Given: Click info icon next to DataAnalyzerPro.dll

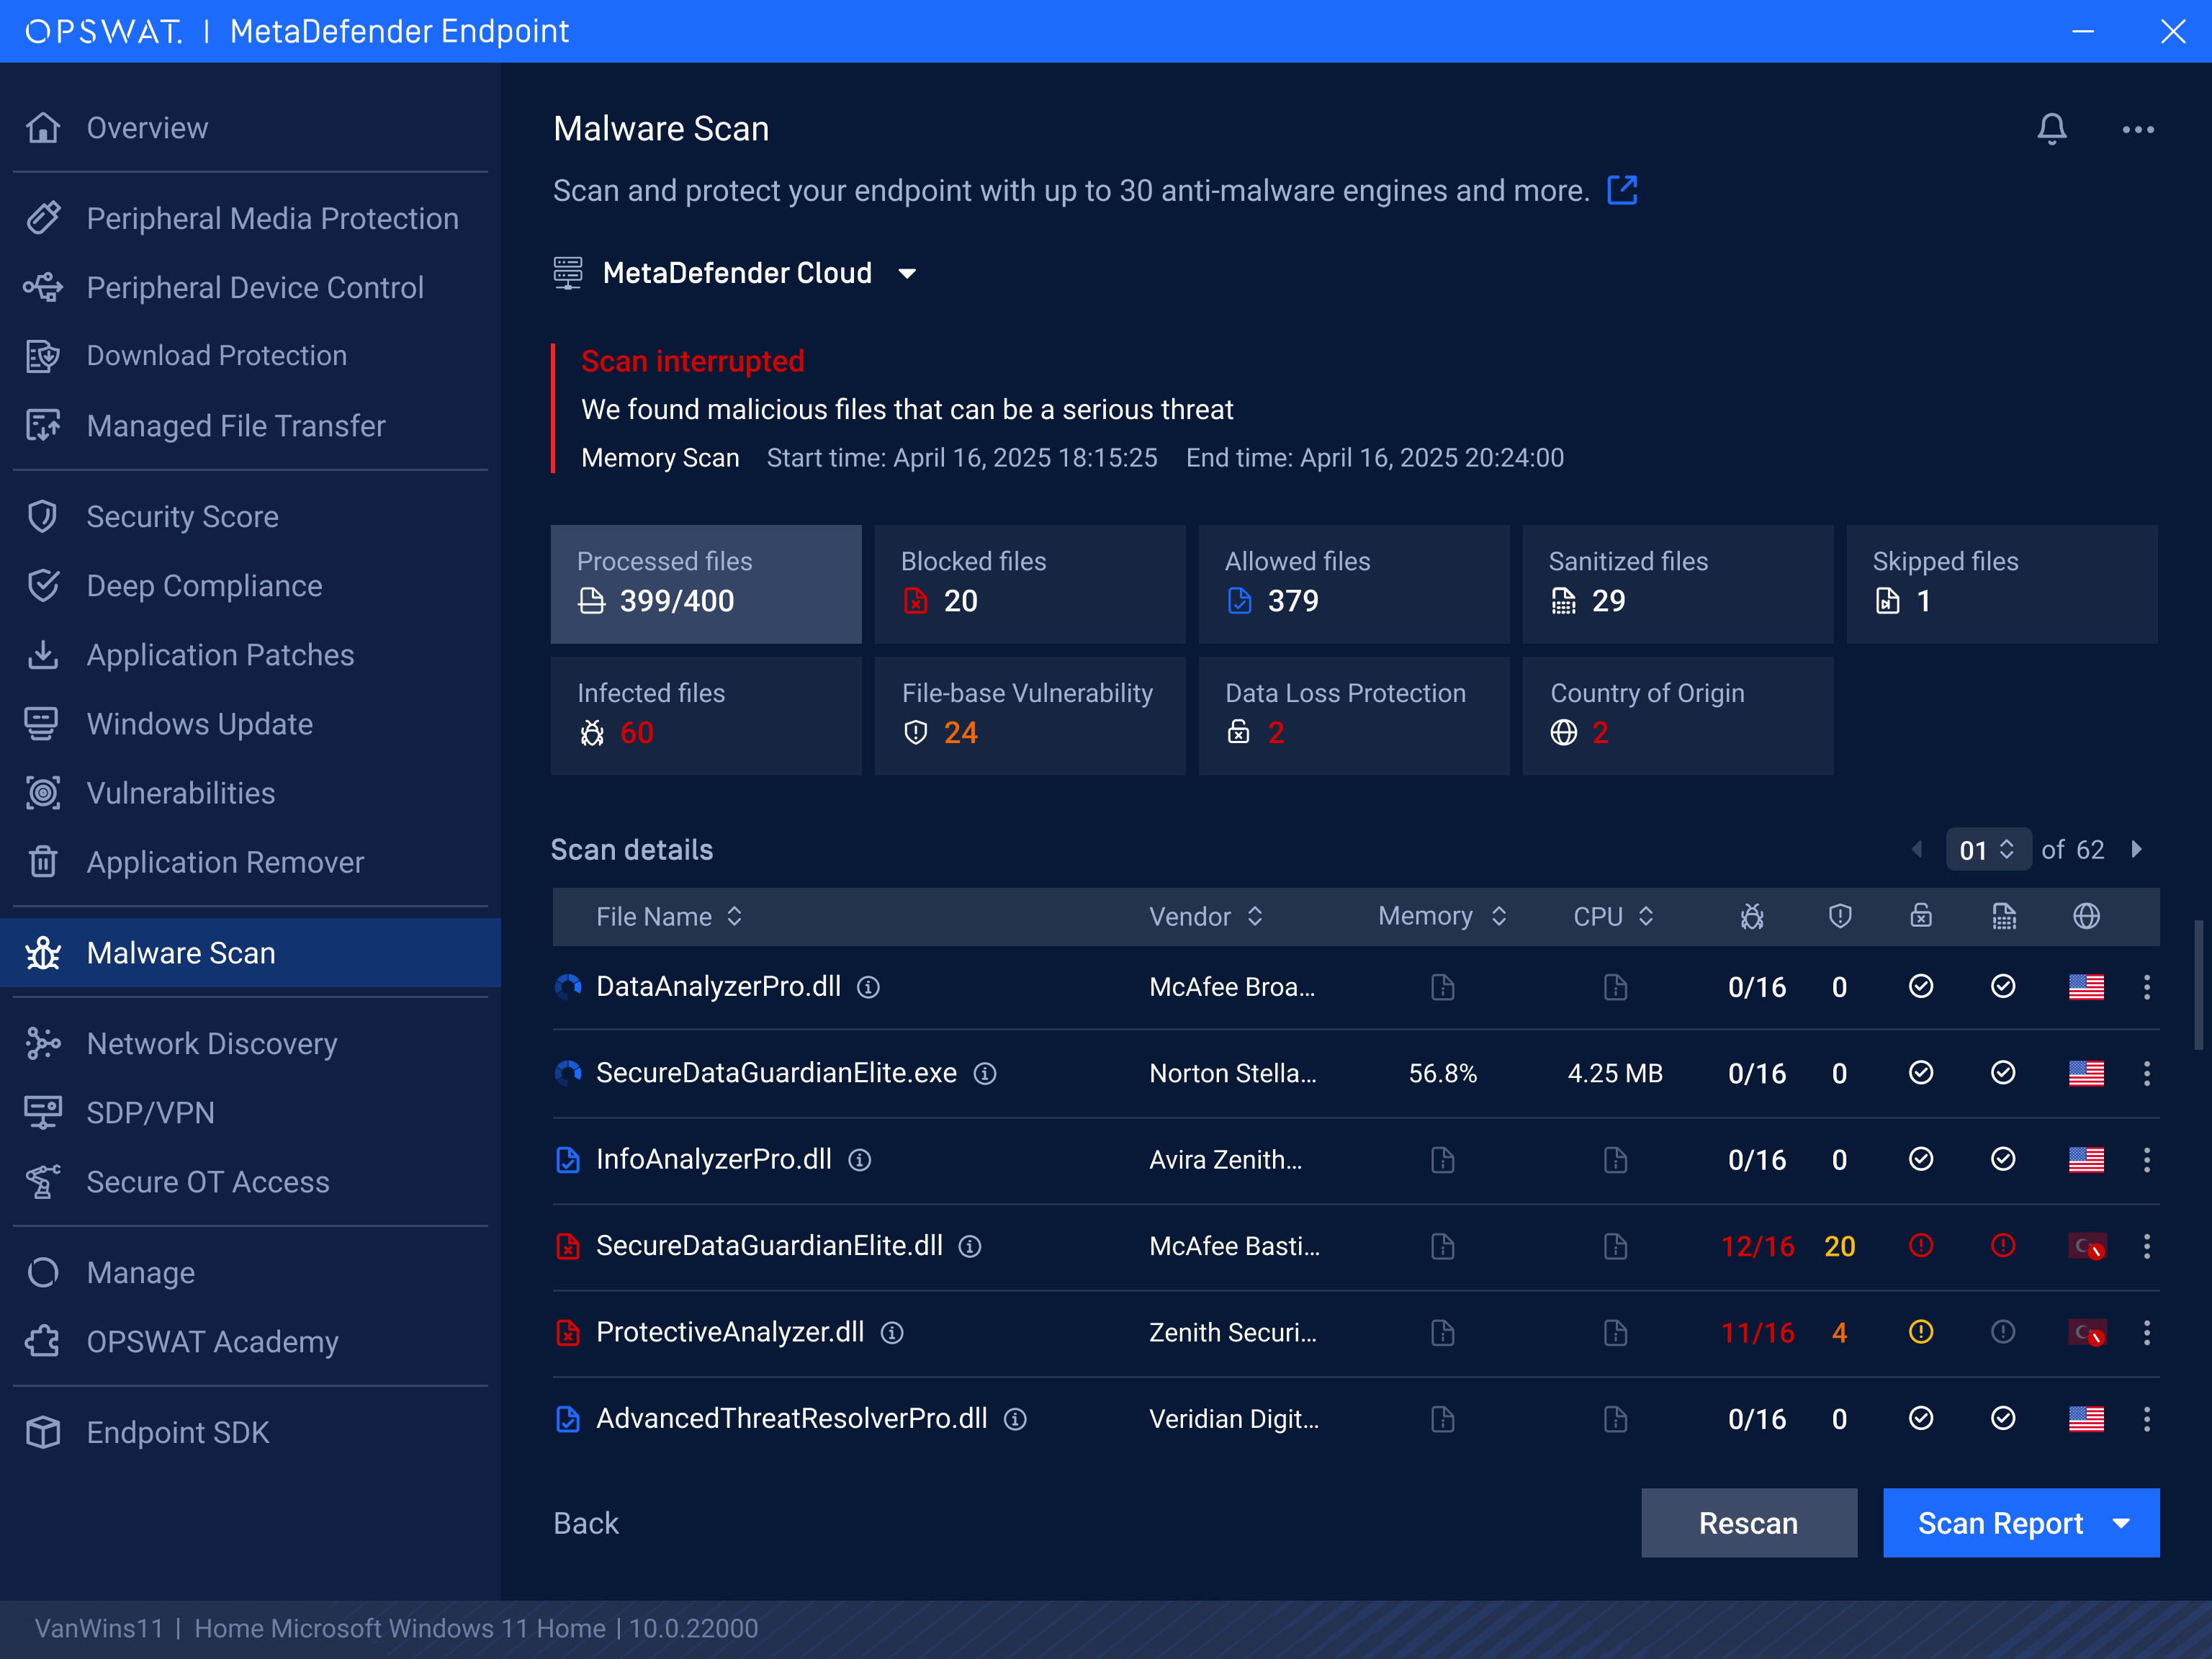Looking at the screenshot, I should [868, 988].
